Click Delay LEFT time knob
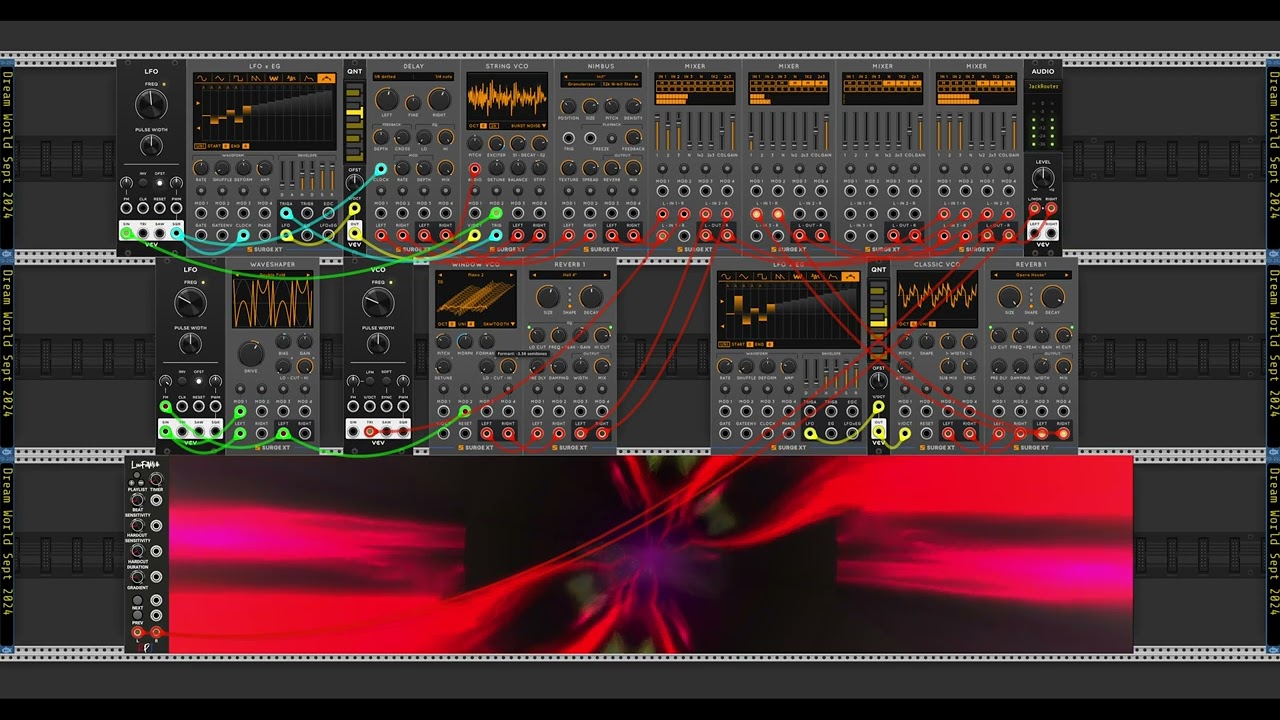Screen dimensions: 1280x720 tap(386, 100)
